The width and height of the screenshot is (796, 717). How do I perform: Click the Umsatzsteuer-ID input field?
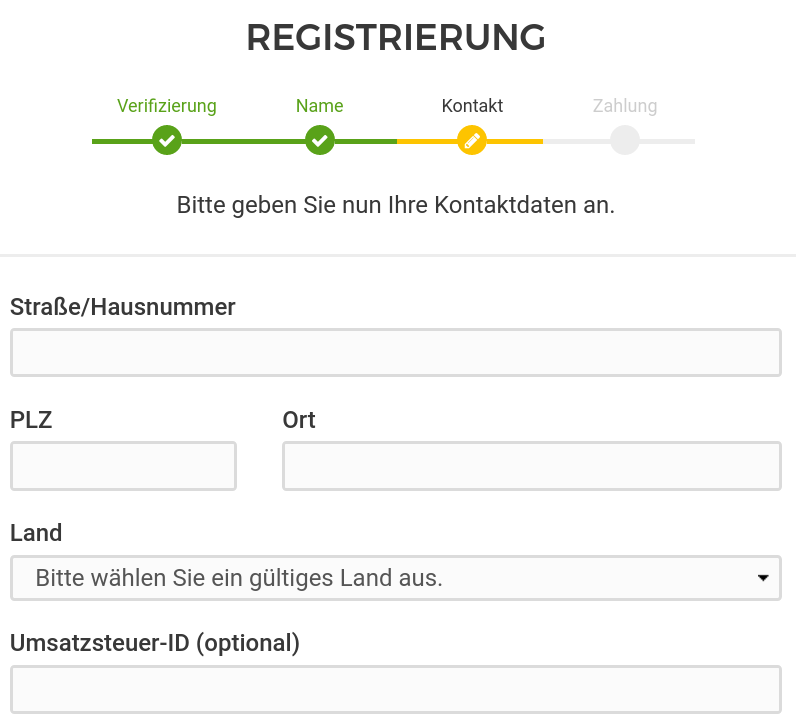(395, 690)
